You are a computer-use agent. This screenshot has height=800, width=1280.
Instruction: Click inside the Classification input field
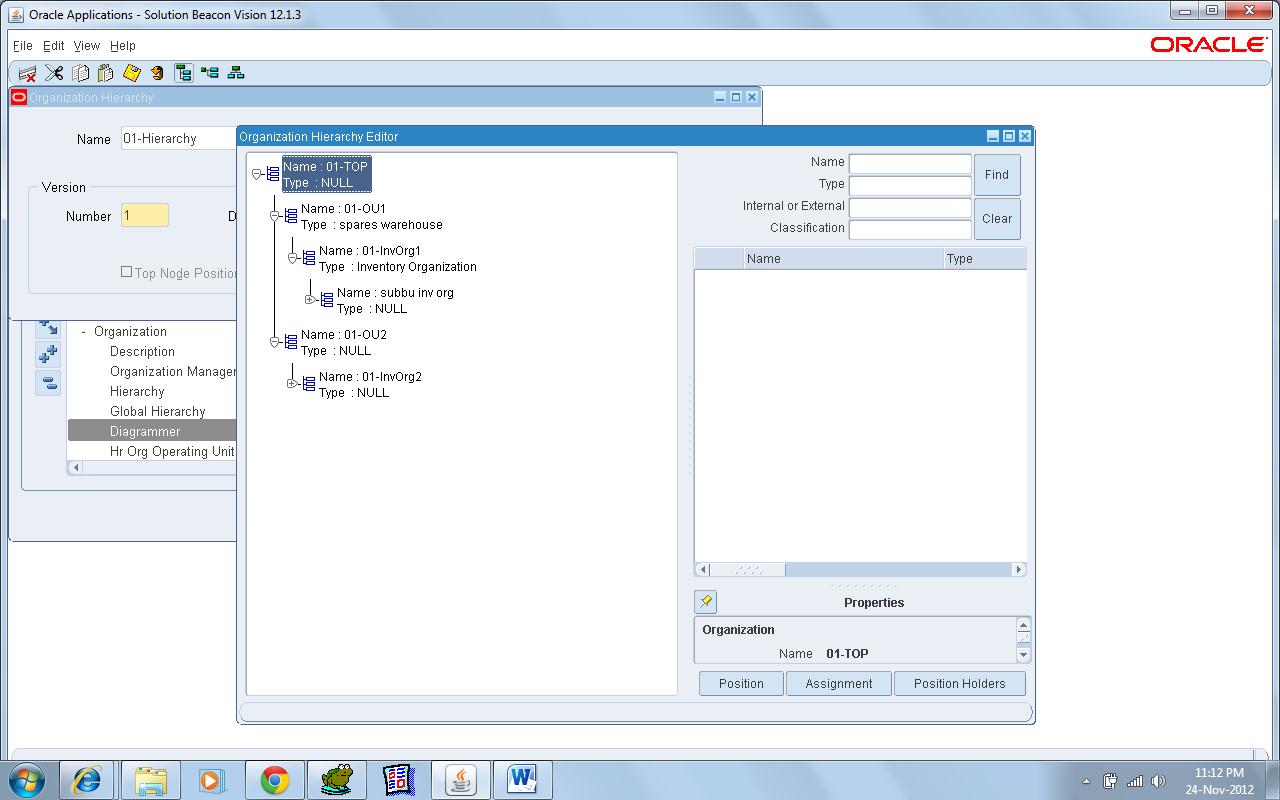(910, 228)
